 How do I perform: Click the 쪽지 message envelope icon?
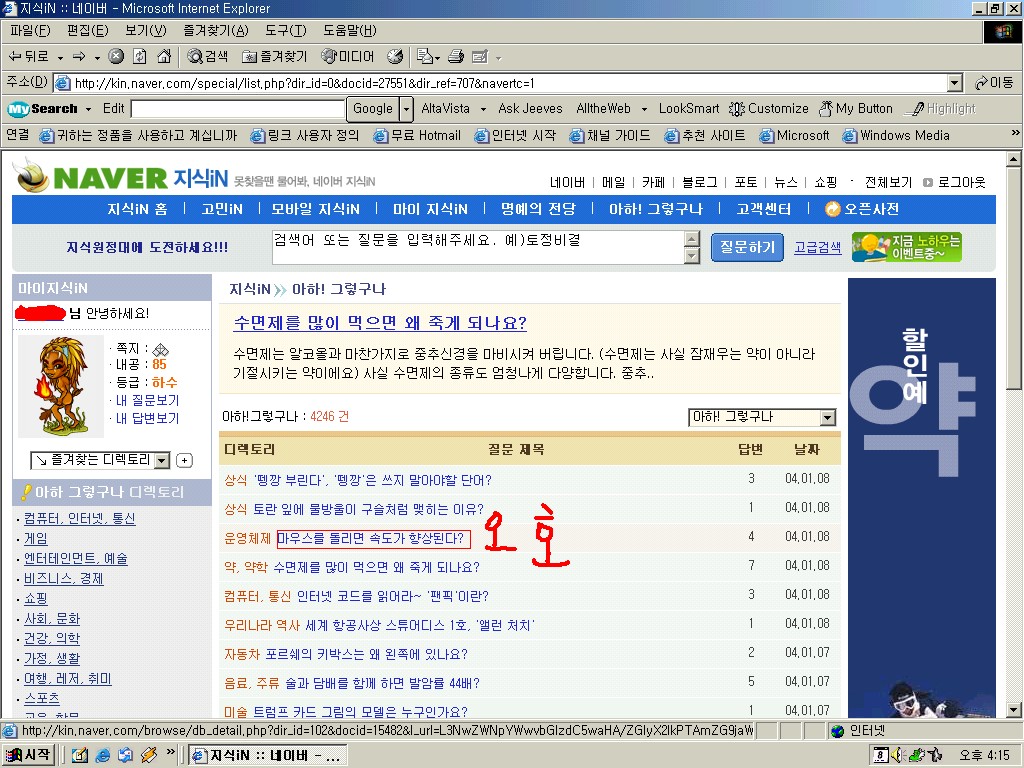pyautogui.click(x=161, y=349)
